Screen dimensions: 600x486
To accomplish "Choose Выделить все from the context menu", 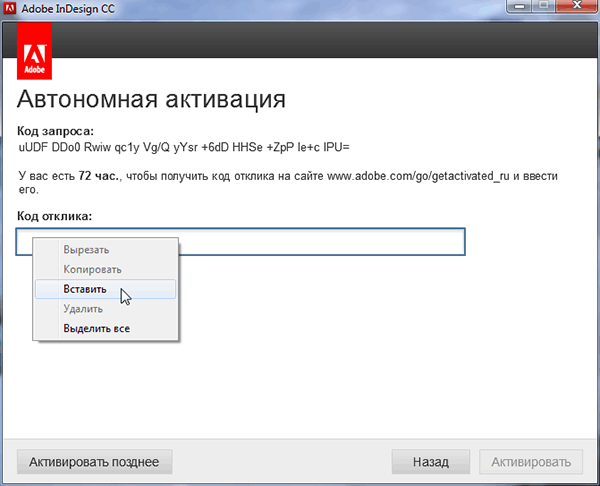I will tap(105, 328).
